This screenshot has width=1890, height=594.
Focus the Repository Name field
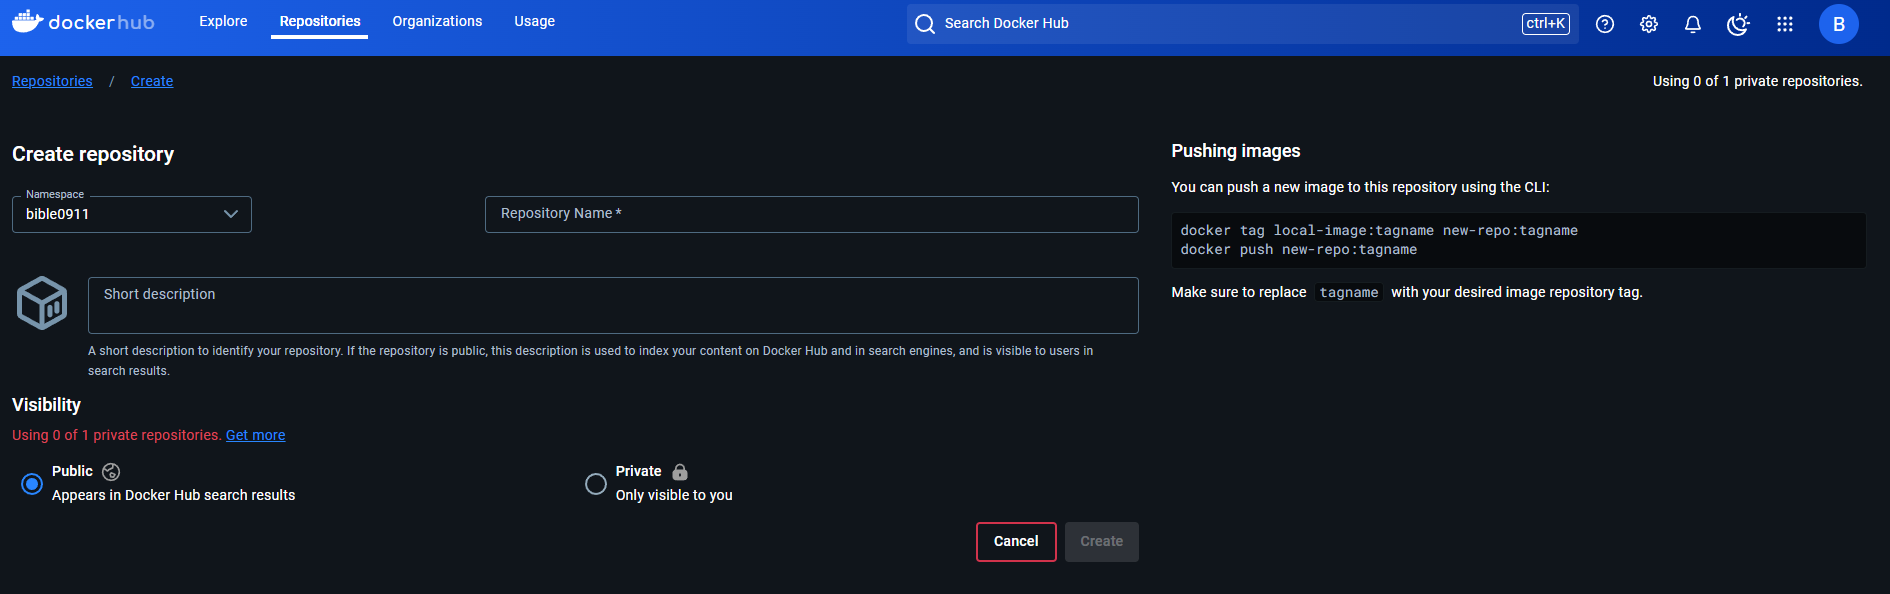click(812, 214)
